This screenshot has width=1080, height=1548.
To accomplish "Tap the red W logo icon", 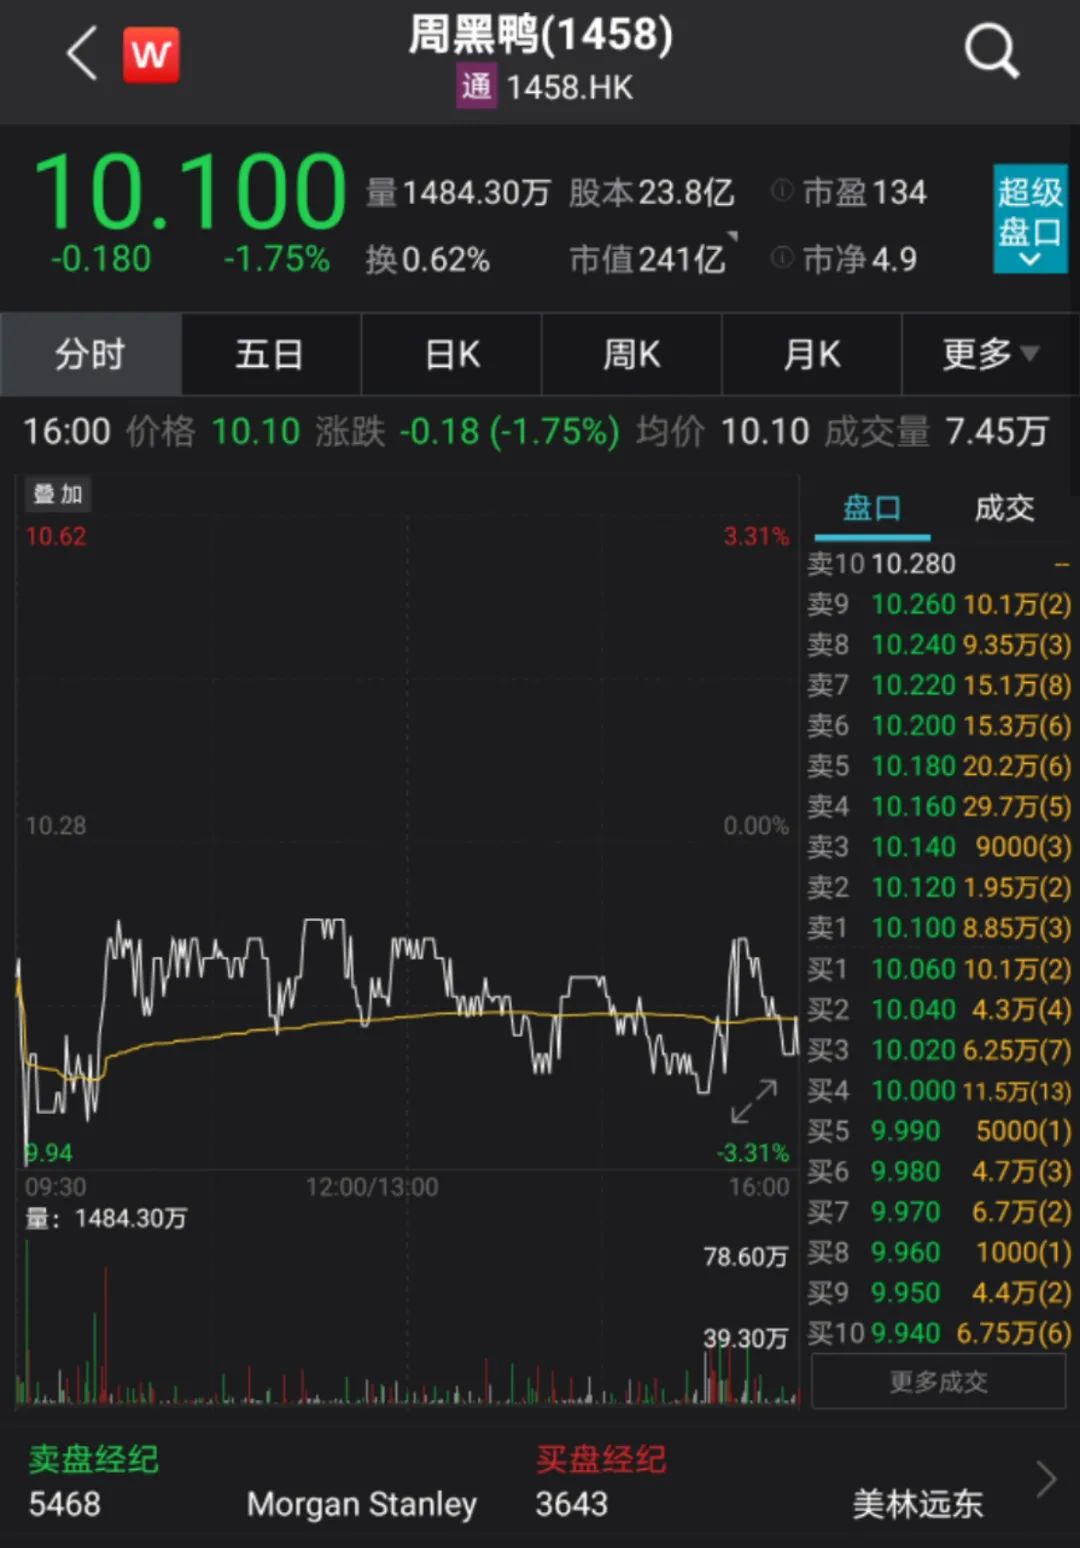I will pyautogui.click(x=151, y=54).
